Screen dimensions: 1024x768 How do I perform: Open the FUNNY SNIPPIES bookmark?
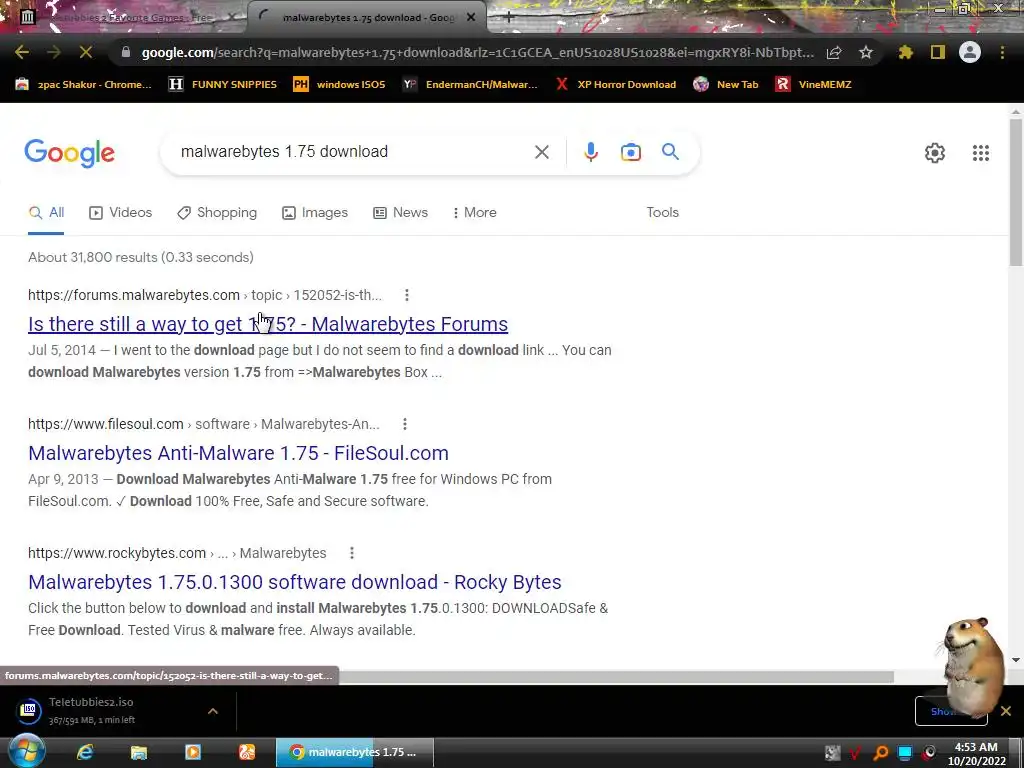click(x=223, y=84)
